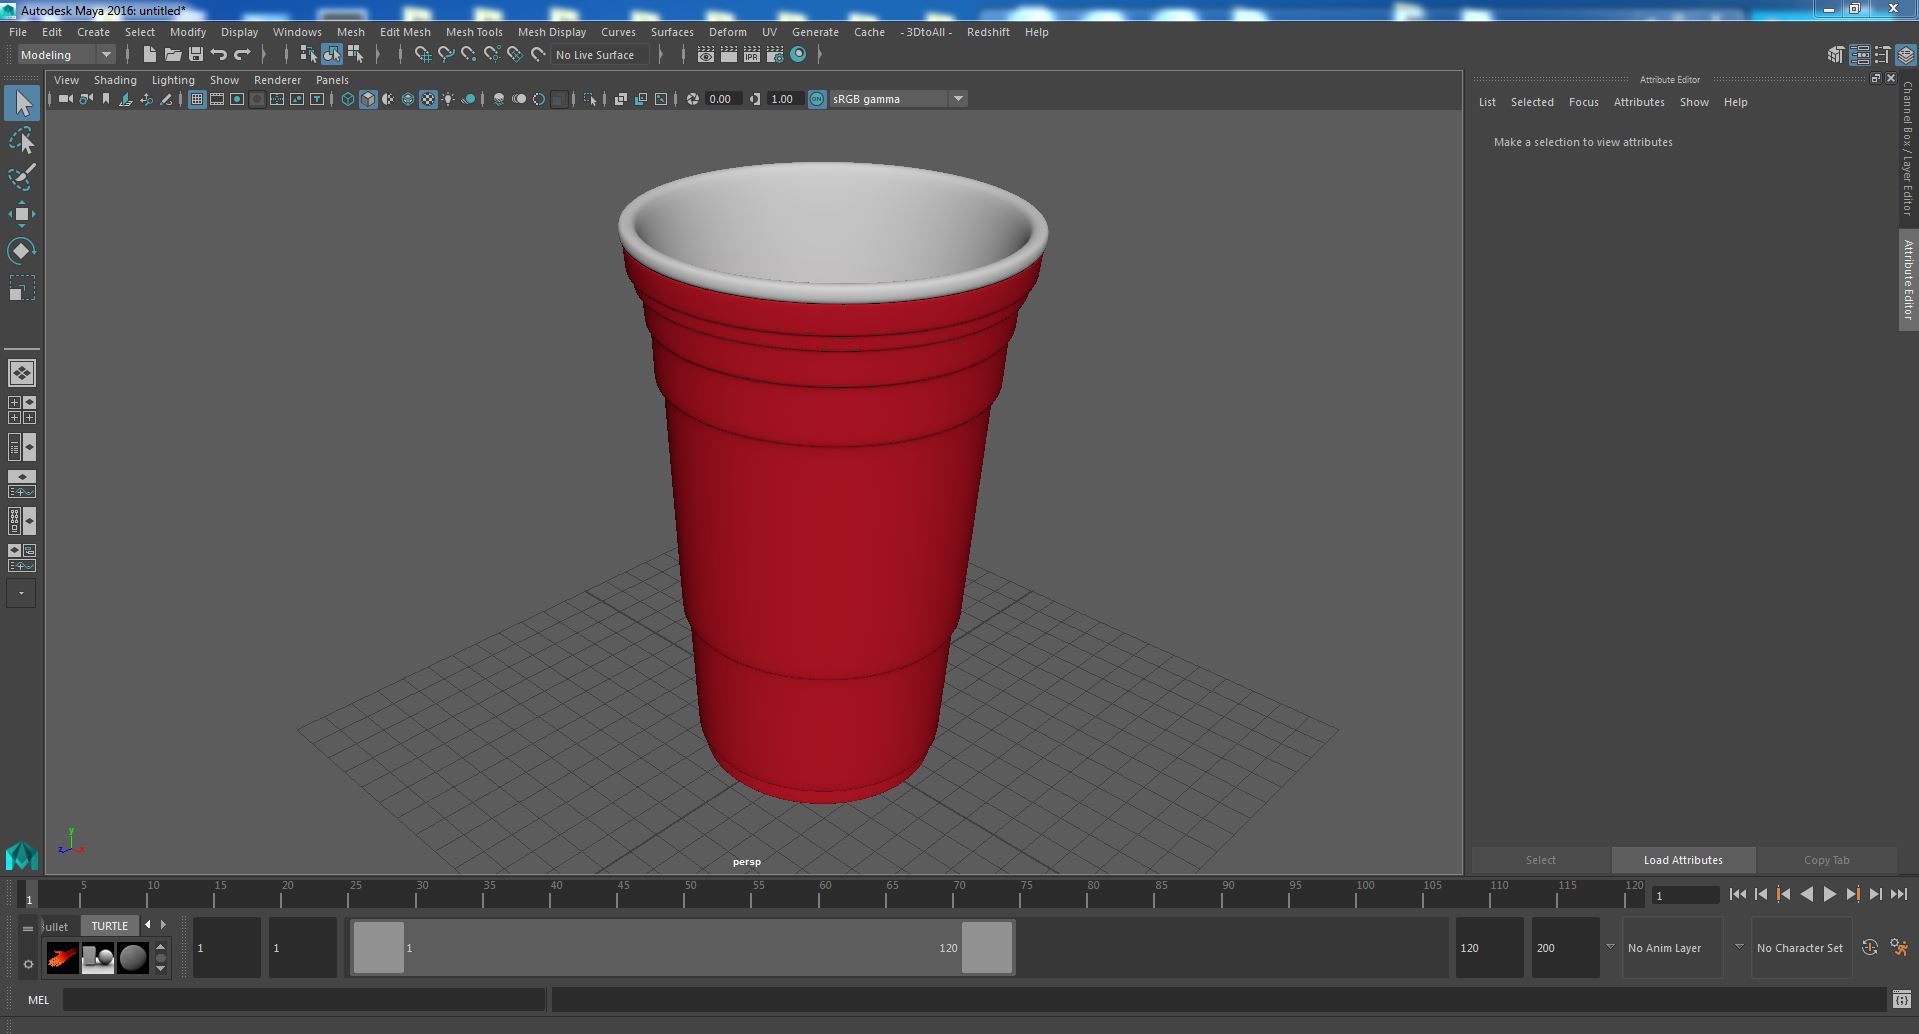The image size is (1919, 1034).
Task: Click Load Attributes button
Action: coord(1683,860)
